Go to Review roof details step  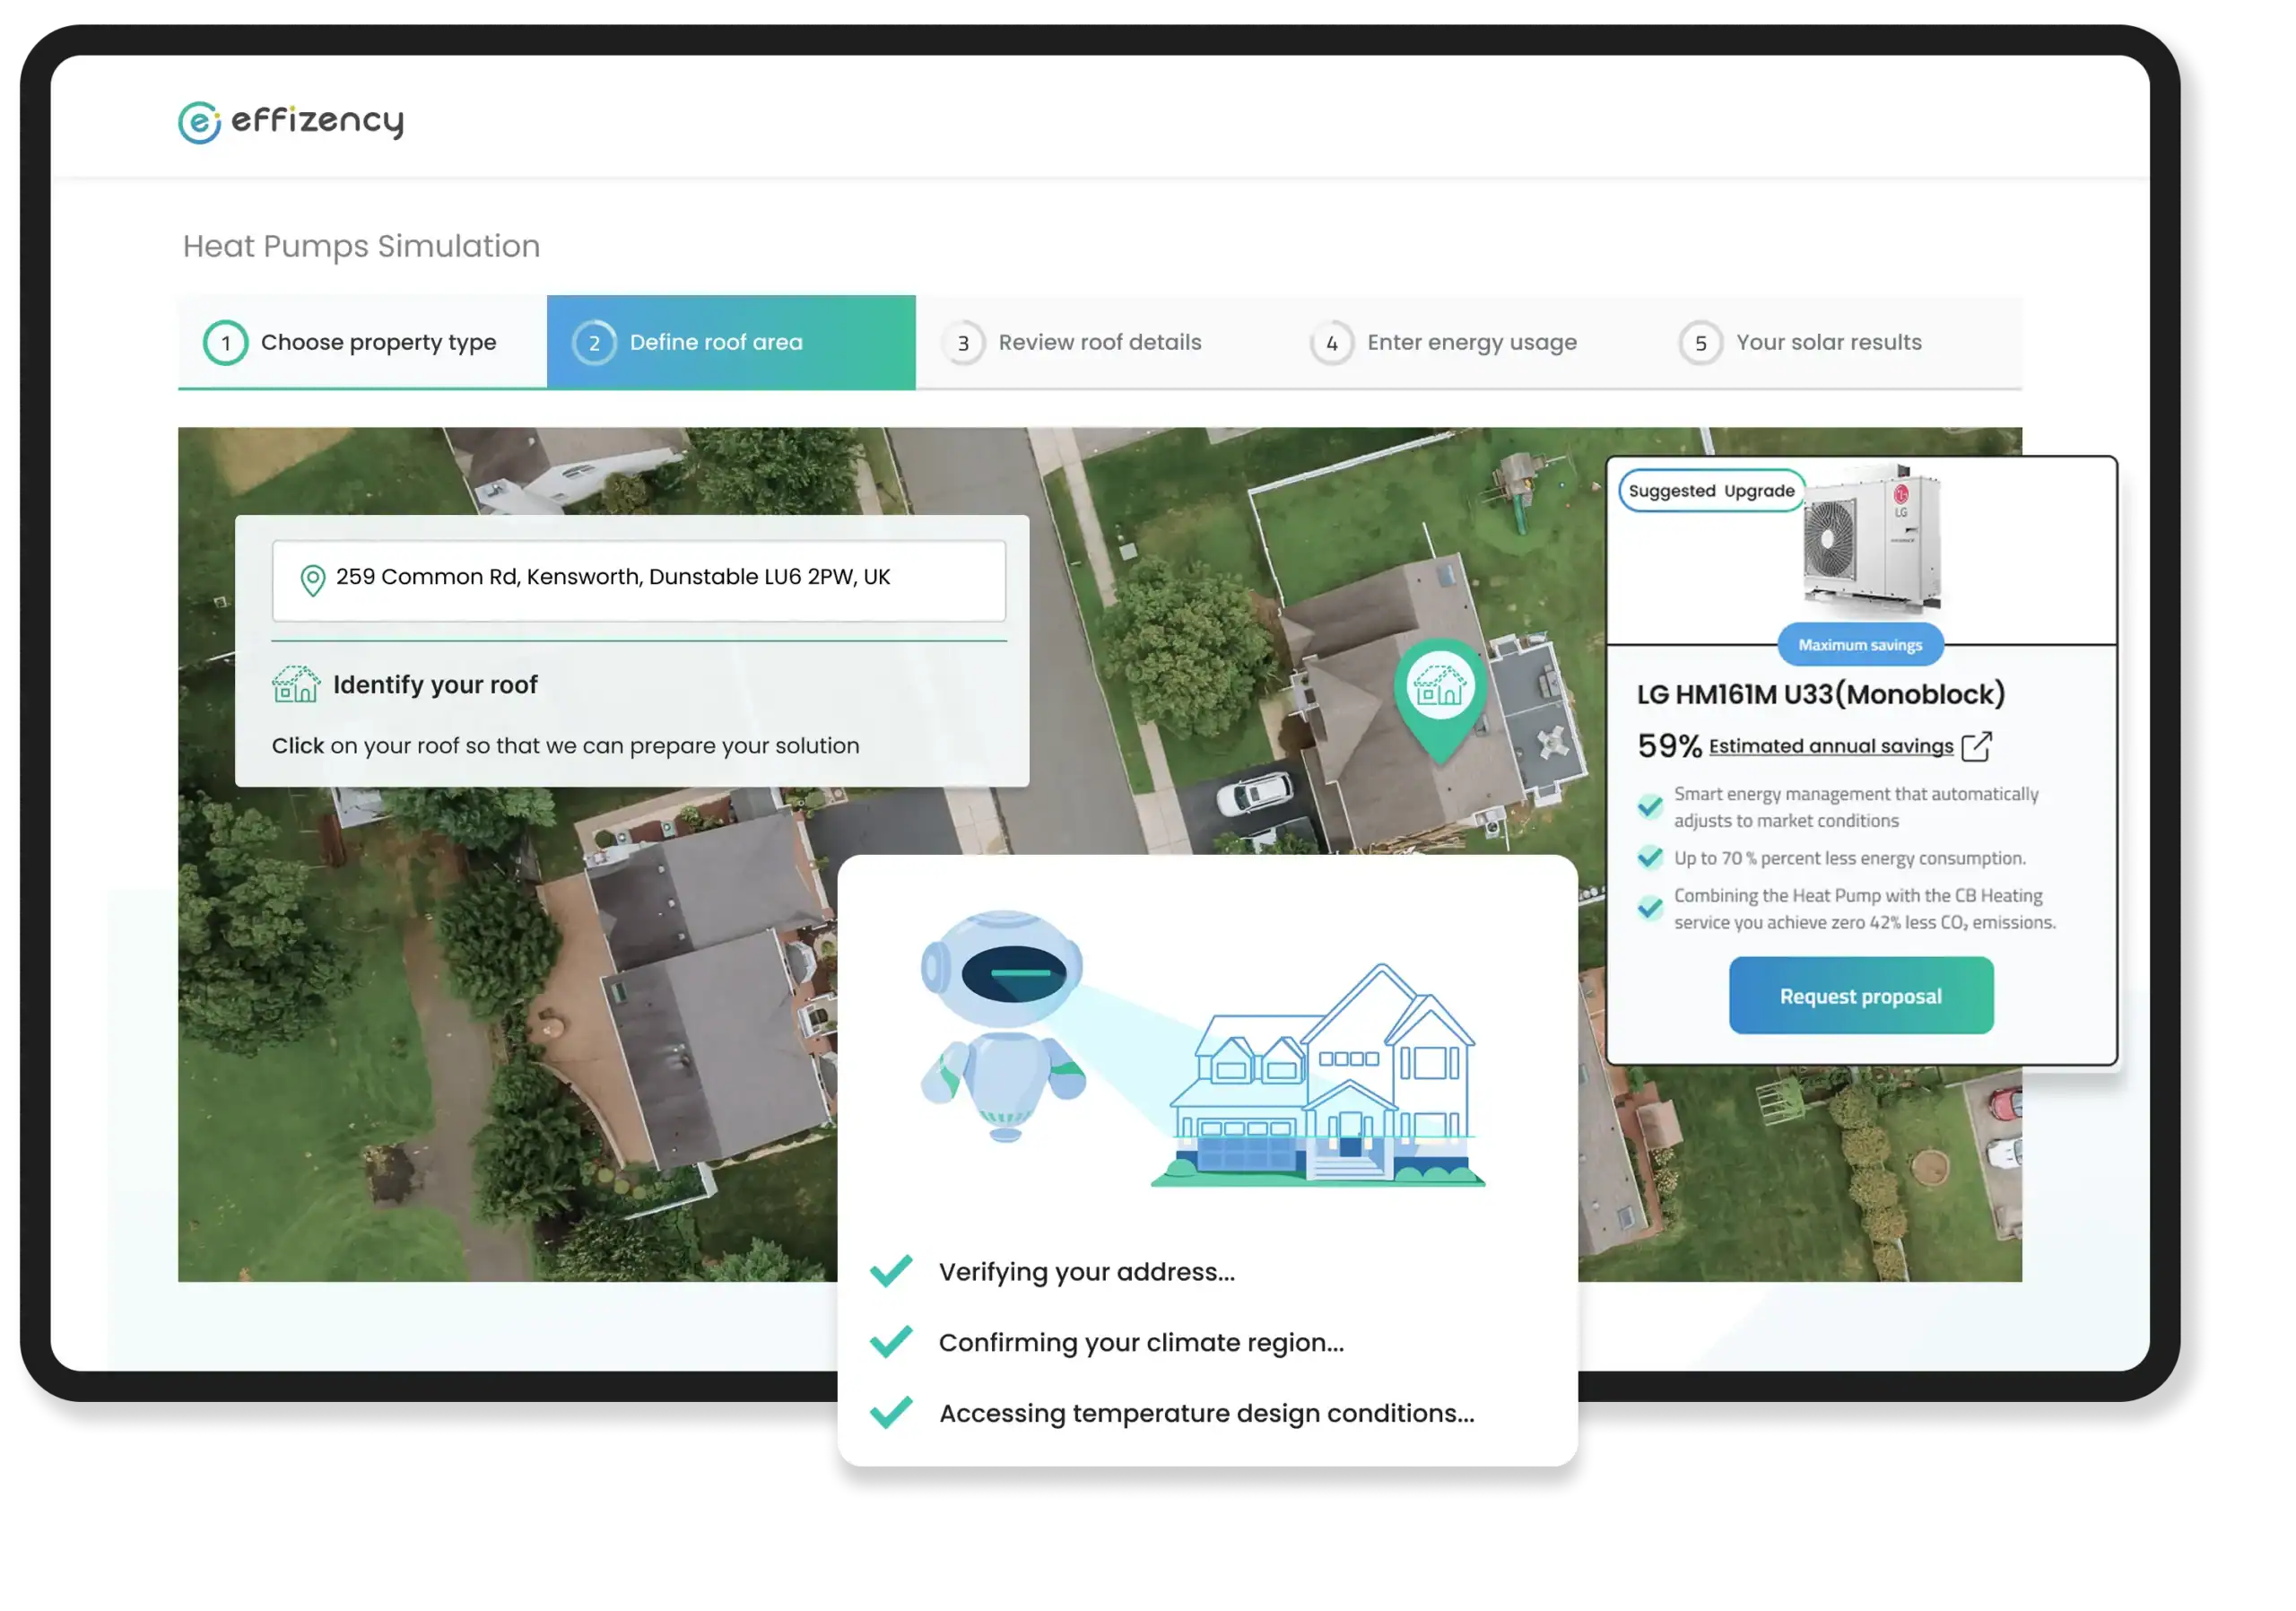point(1100,342)
